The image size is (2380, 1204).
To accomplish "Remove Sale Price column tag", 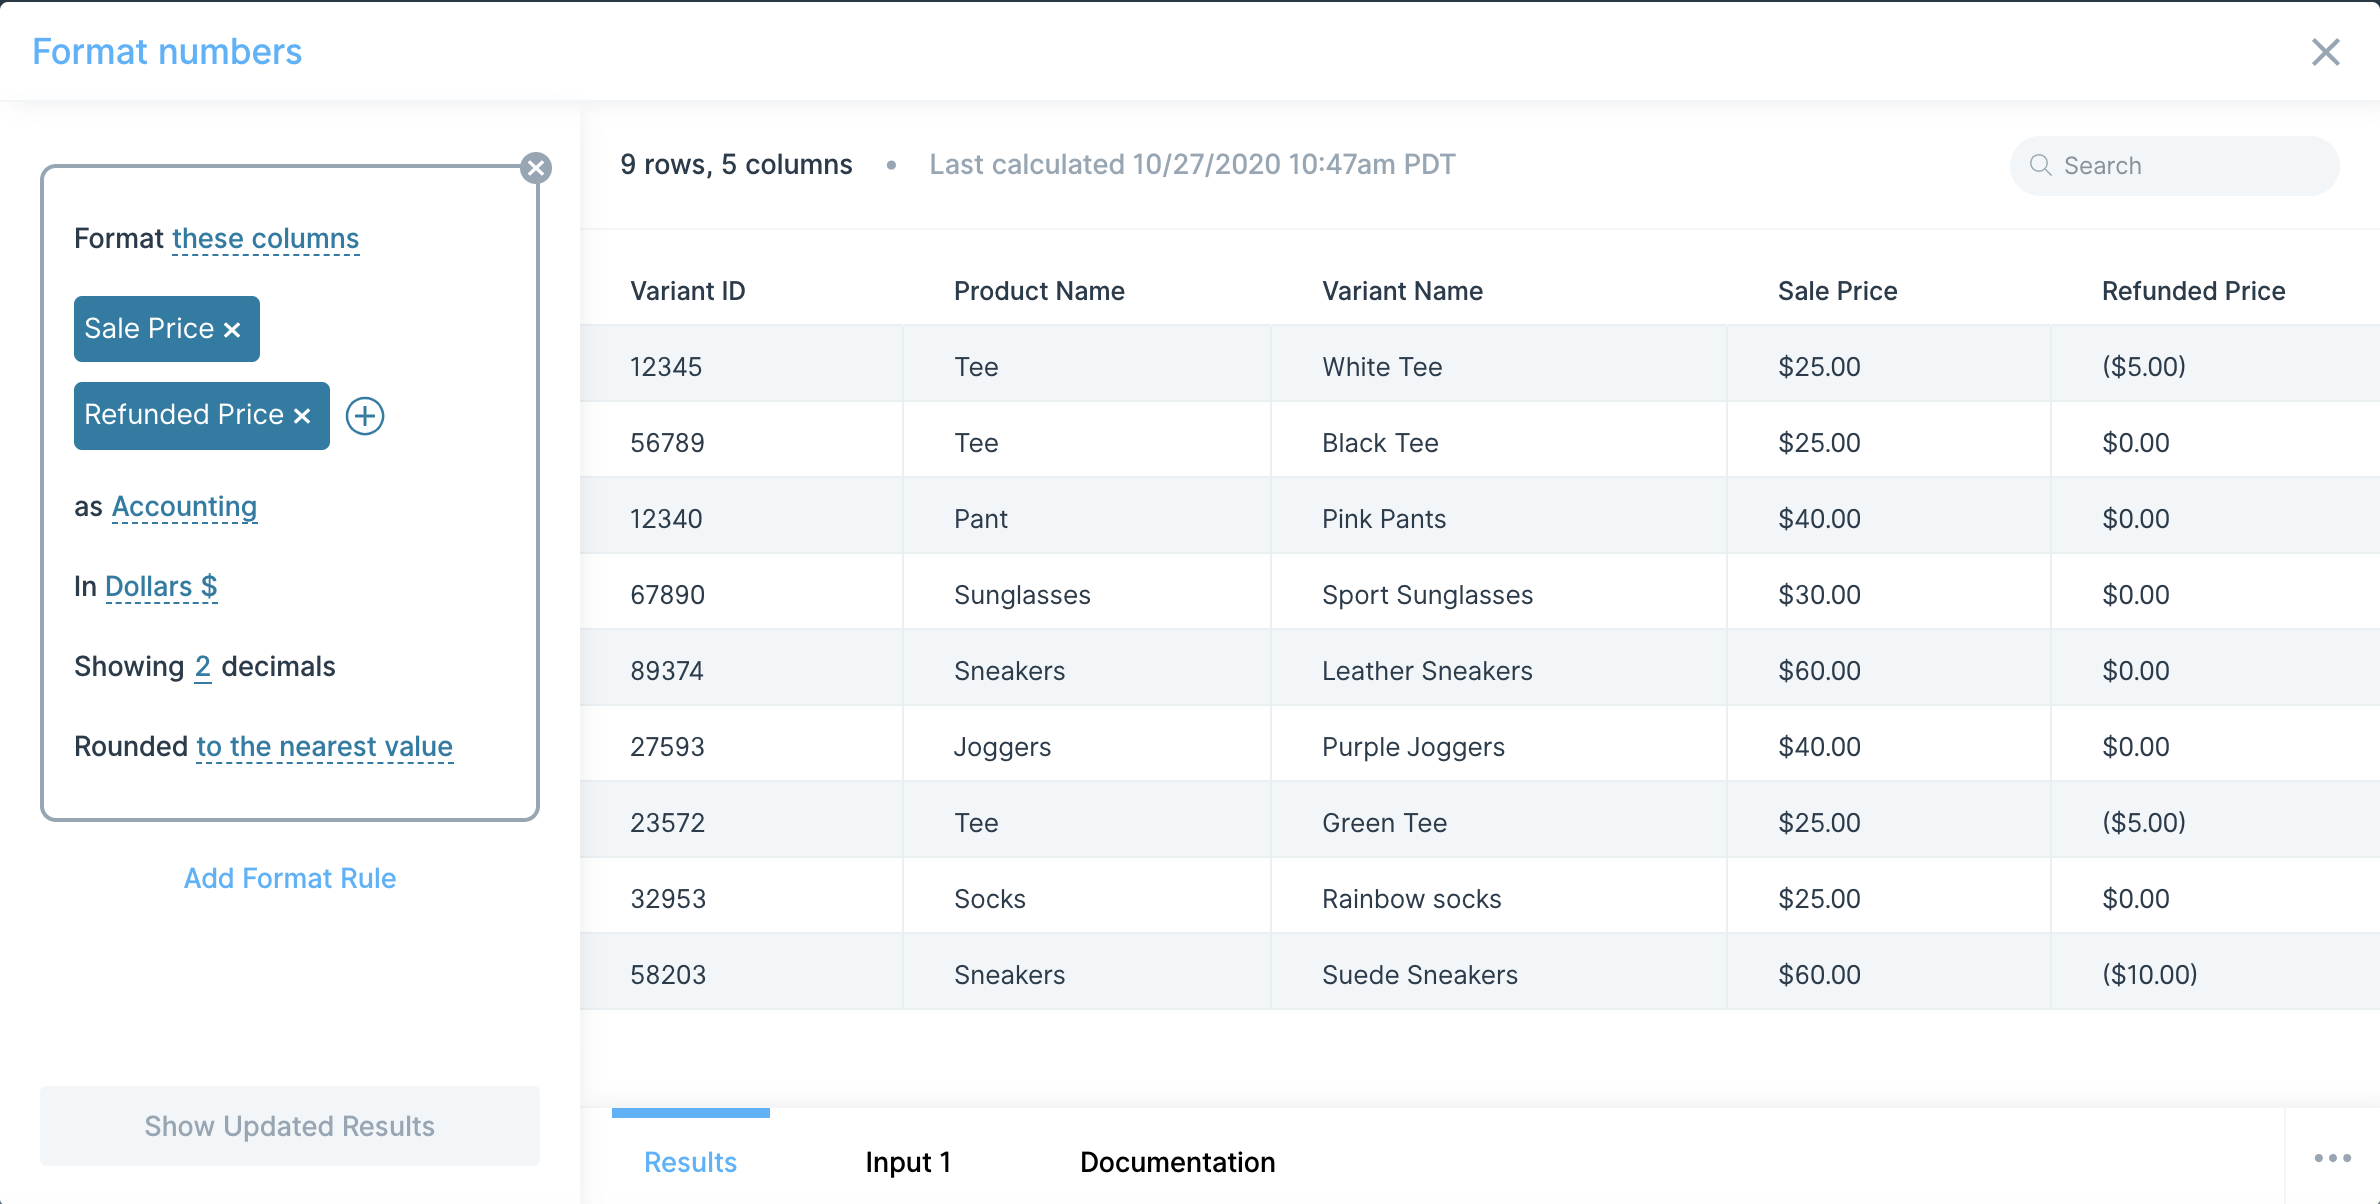I will 232,330.
